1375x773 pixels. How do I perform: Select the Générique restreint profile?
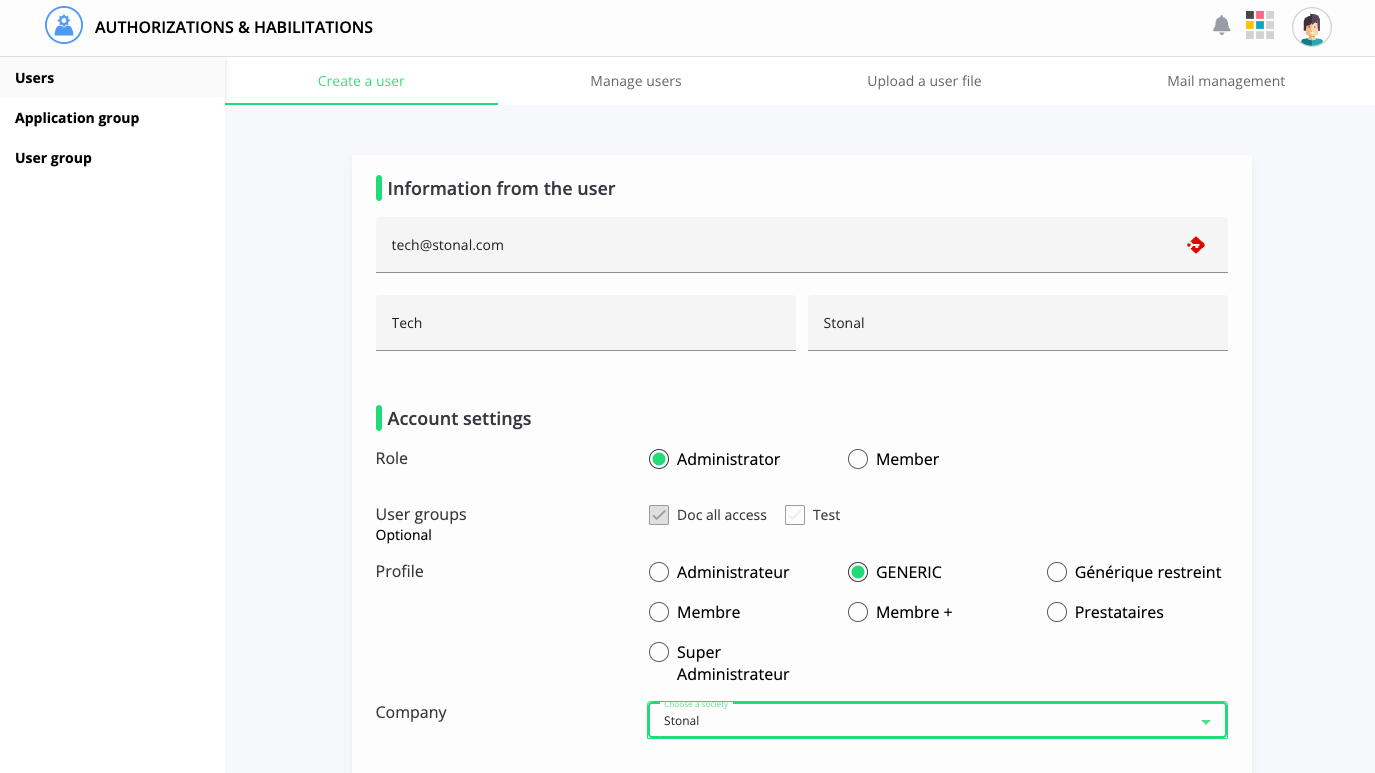pos(1057,572)
